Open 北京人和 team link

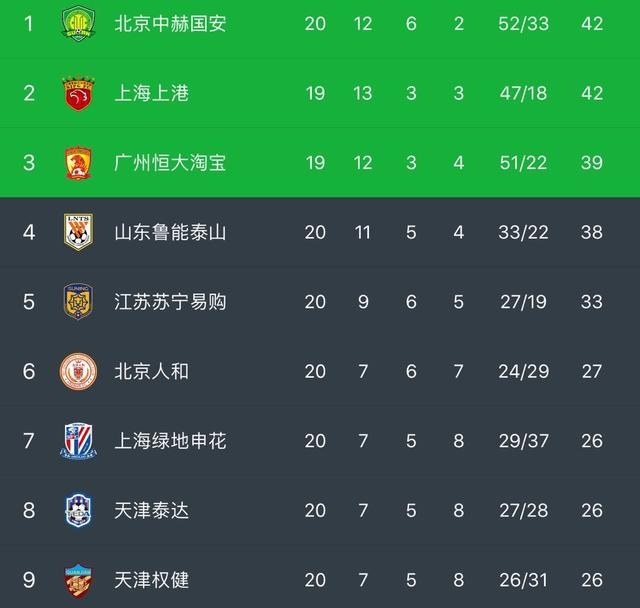[x=151, y=371]
